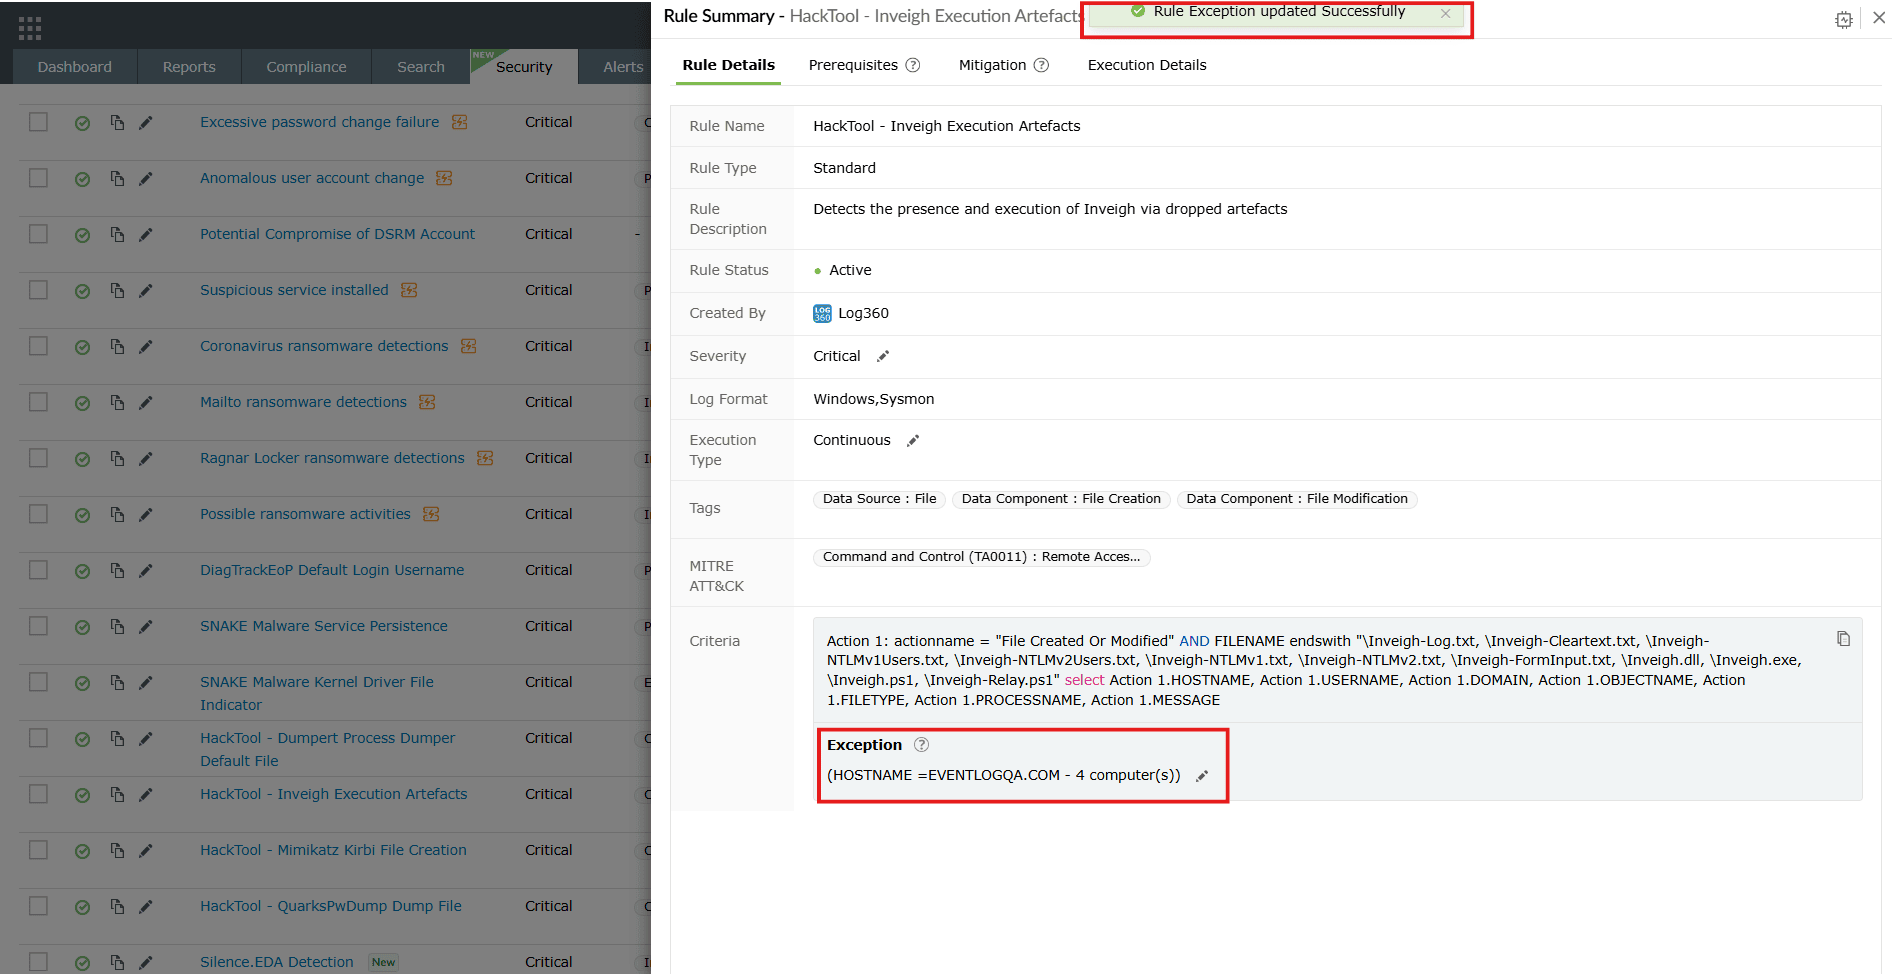Open Potential Compromise of DSRM Account link
Screen dimensions: 1892x974
(337, 234)
